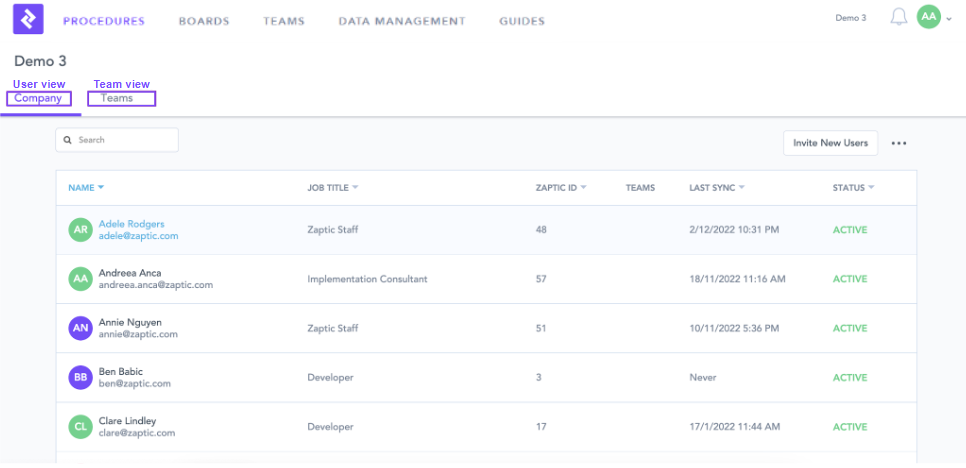The height and width of the screenshot is (468, 966).
Task: Click the CL avatar for Clare Lindley
Action: (80, 427)
